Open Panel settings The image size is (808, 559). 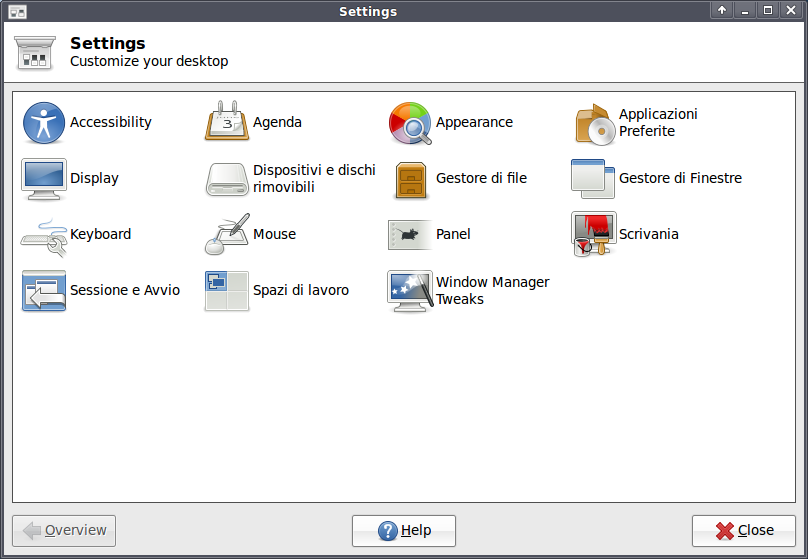410,235
